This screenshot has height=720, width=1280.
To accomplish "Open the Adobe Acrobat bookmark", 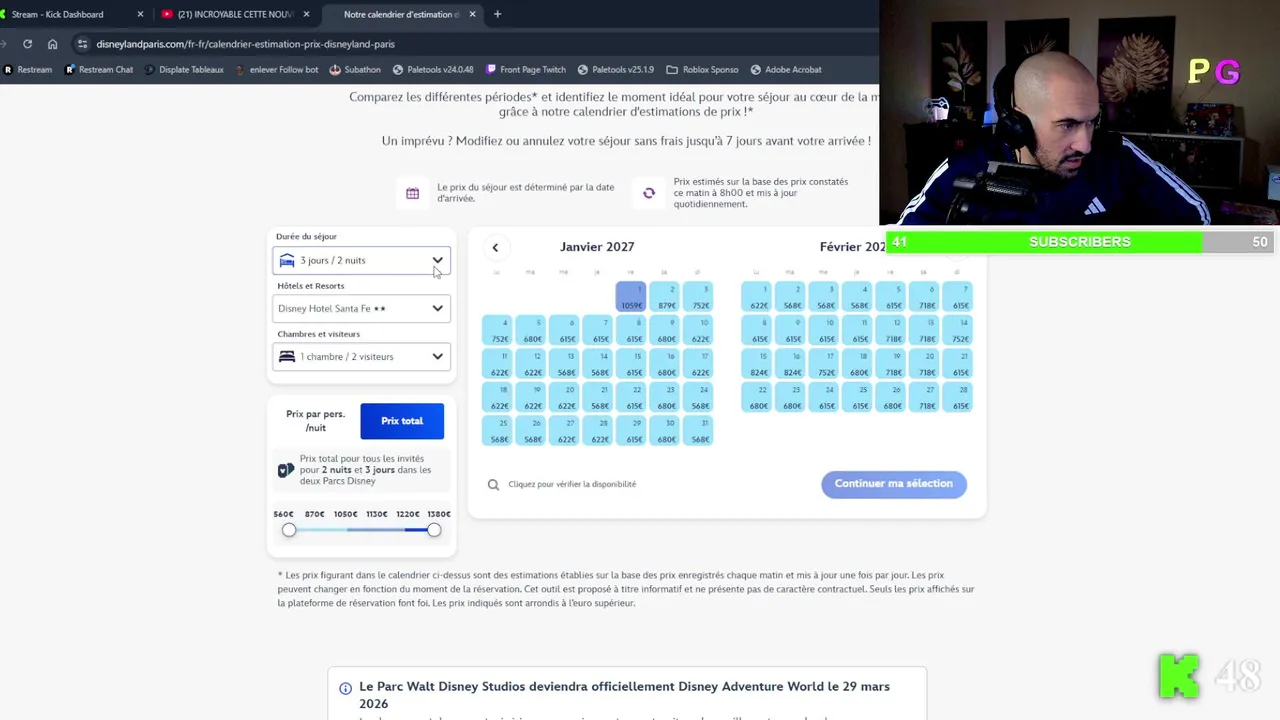I will [x=785, y=70].
